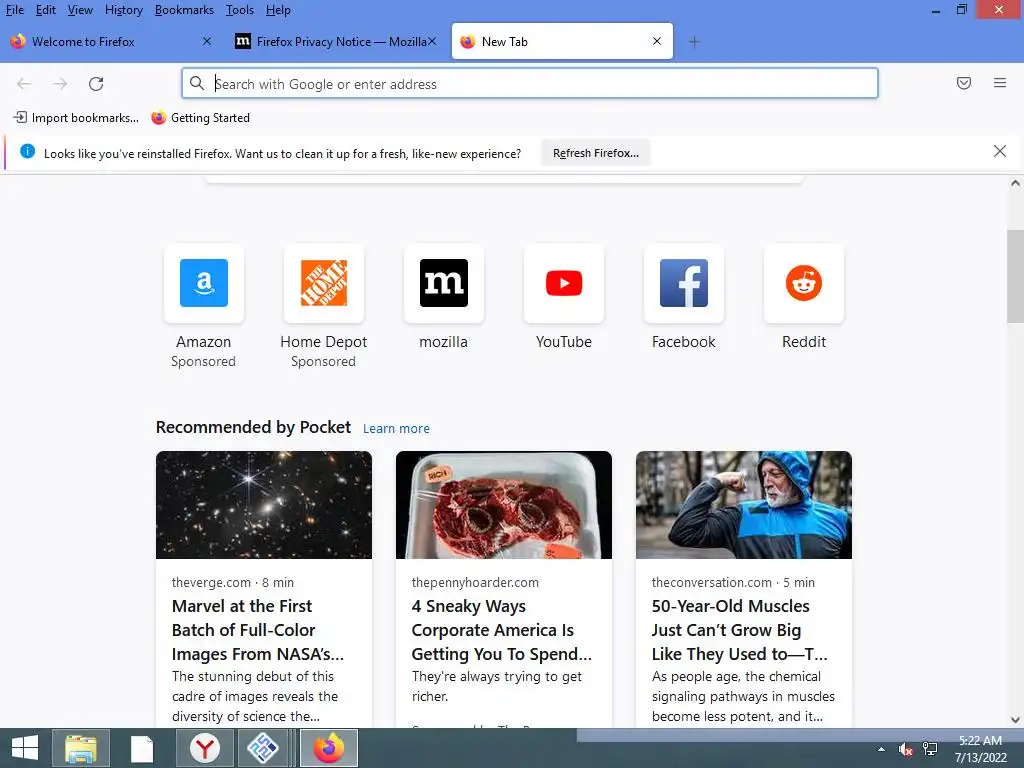Open the Home Depot shortcut tile
The image size is (1024, 768).
(x=324, y=283)
